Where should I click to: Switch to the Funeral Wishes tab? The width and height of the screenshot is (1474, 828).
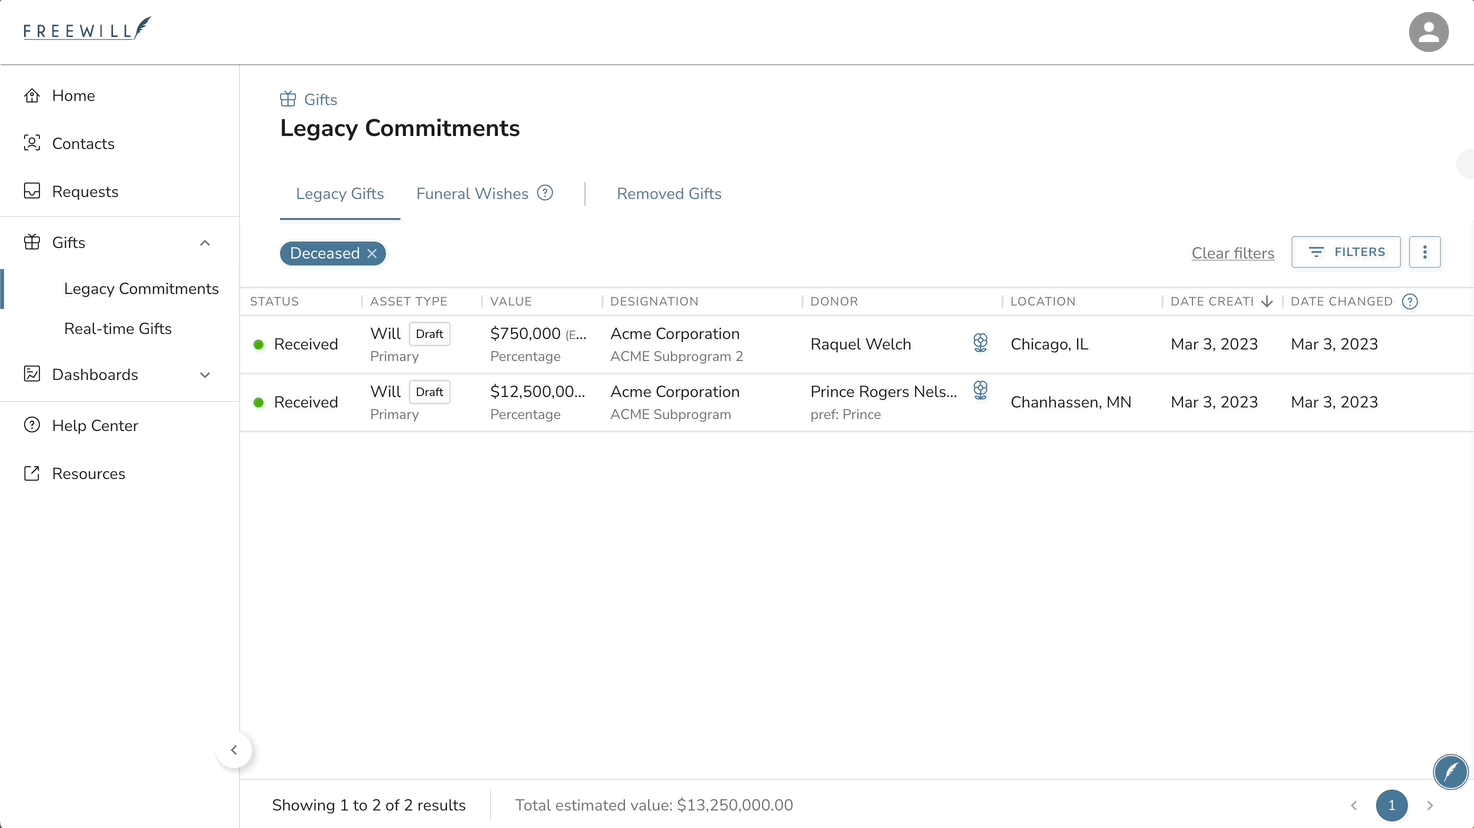click(x=472, y=194)
